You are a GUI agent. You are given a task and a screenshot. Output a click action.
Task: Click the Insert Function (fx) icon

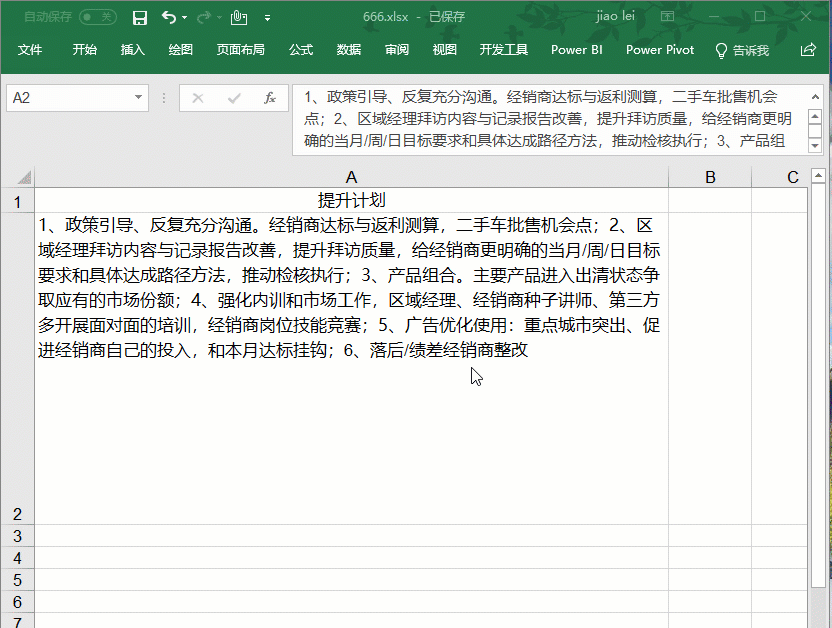click(271, 97)
